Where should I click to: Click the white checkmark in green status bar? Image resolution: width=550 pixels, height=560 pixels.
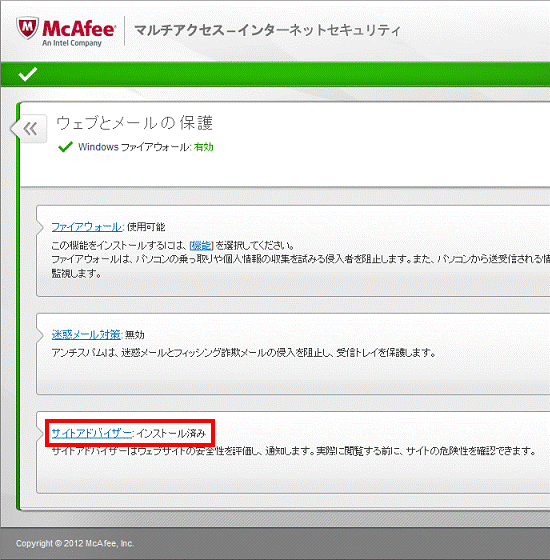(x=28, y=74)
